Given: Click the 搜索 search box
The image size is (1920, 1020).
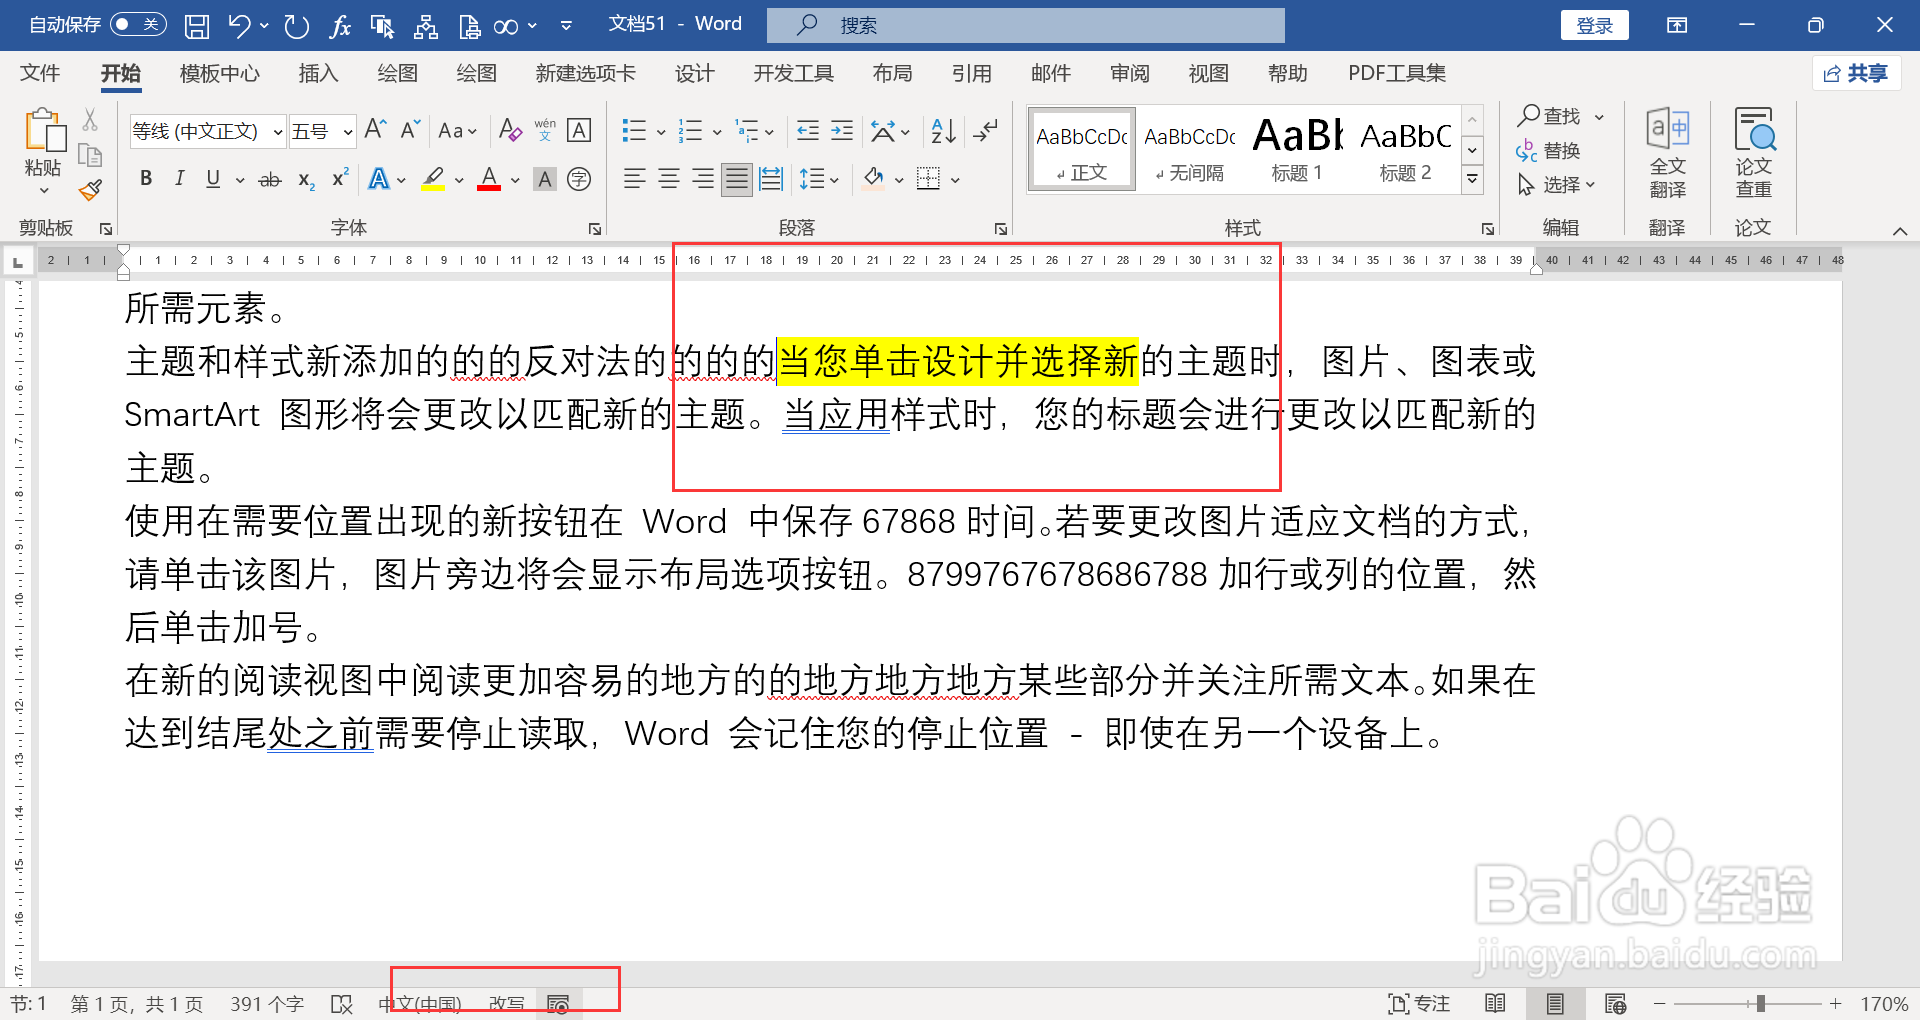Looking at the screenshot, I should click(x=1026, y=25).
